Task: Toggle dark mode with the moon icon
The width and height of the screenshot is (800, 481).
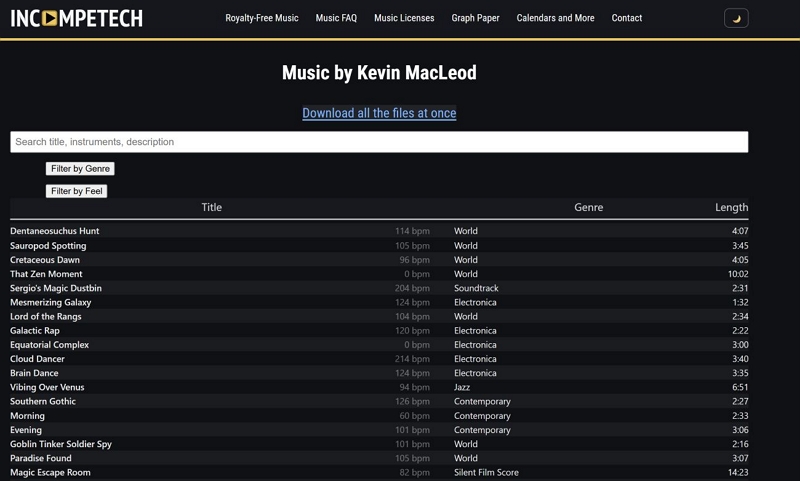Action: 736,18
